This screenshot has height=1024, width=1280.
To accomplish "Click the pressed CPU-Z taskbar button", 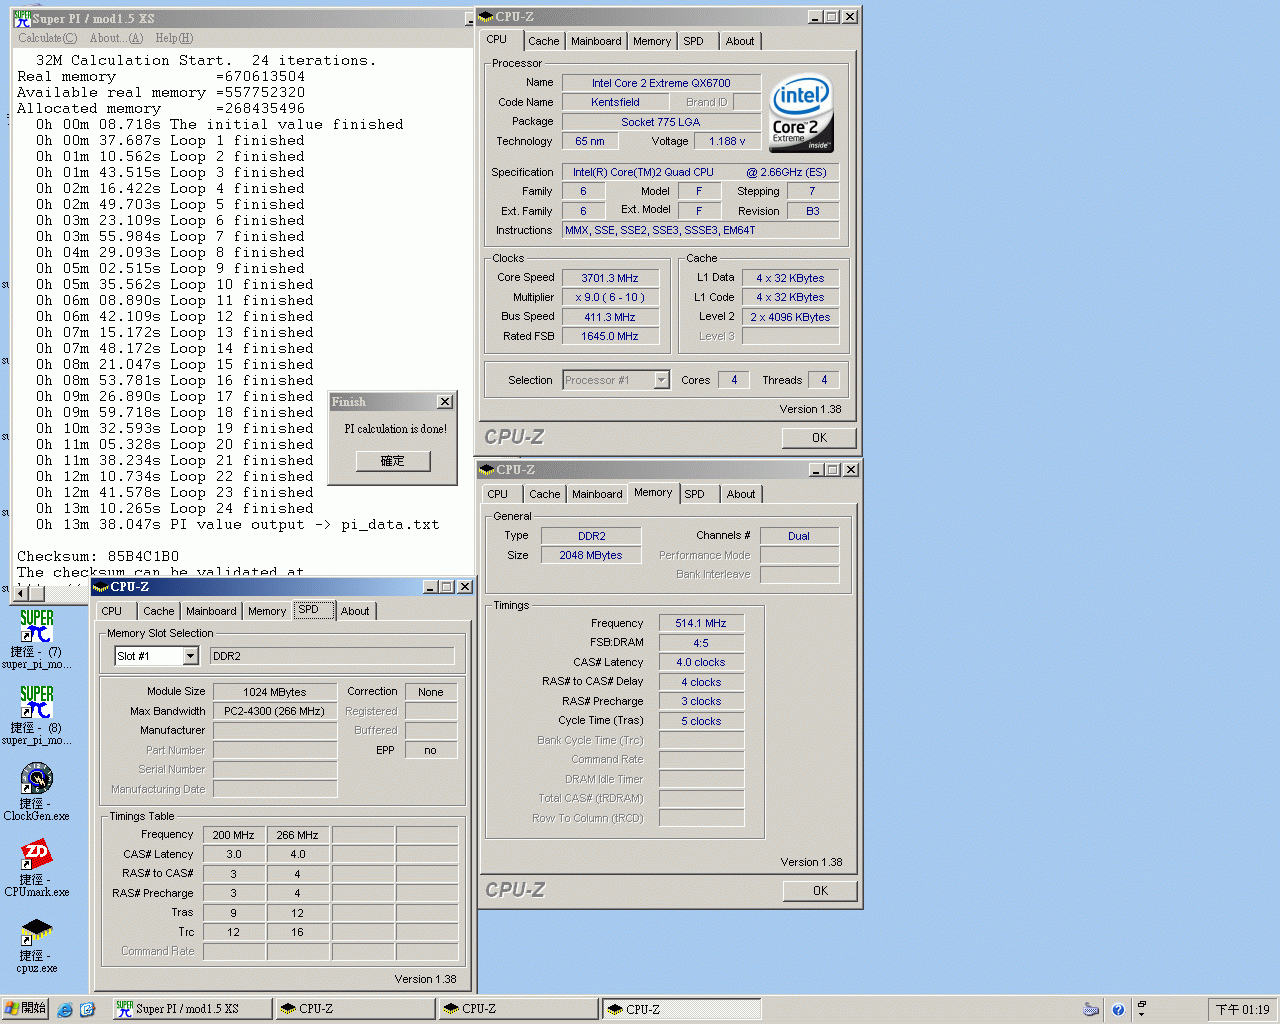I will point(681,1009).
